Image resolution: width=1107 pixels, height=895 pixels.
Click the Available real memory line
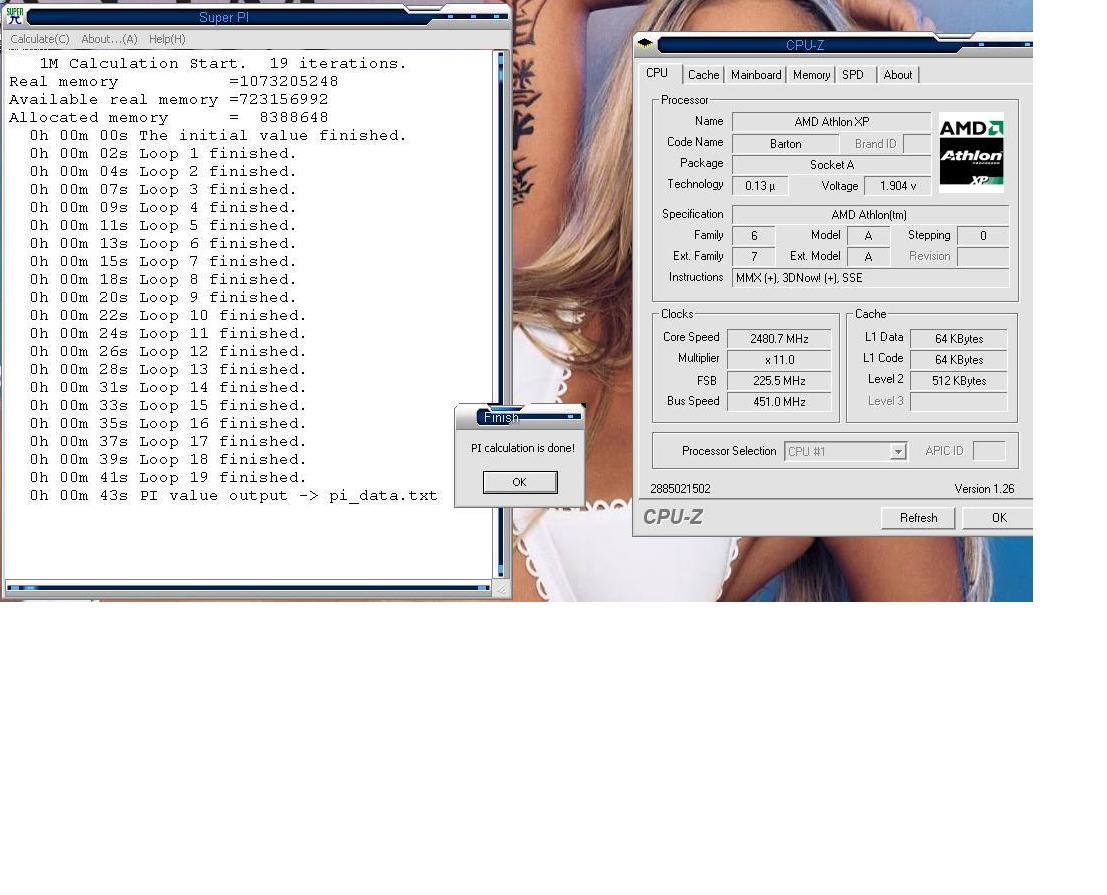169,100
